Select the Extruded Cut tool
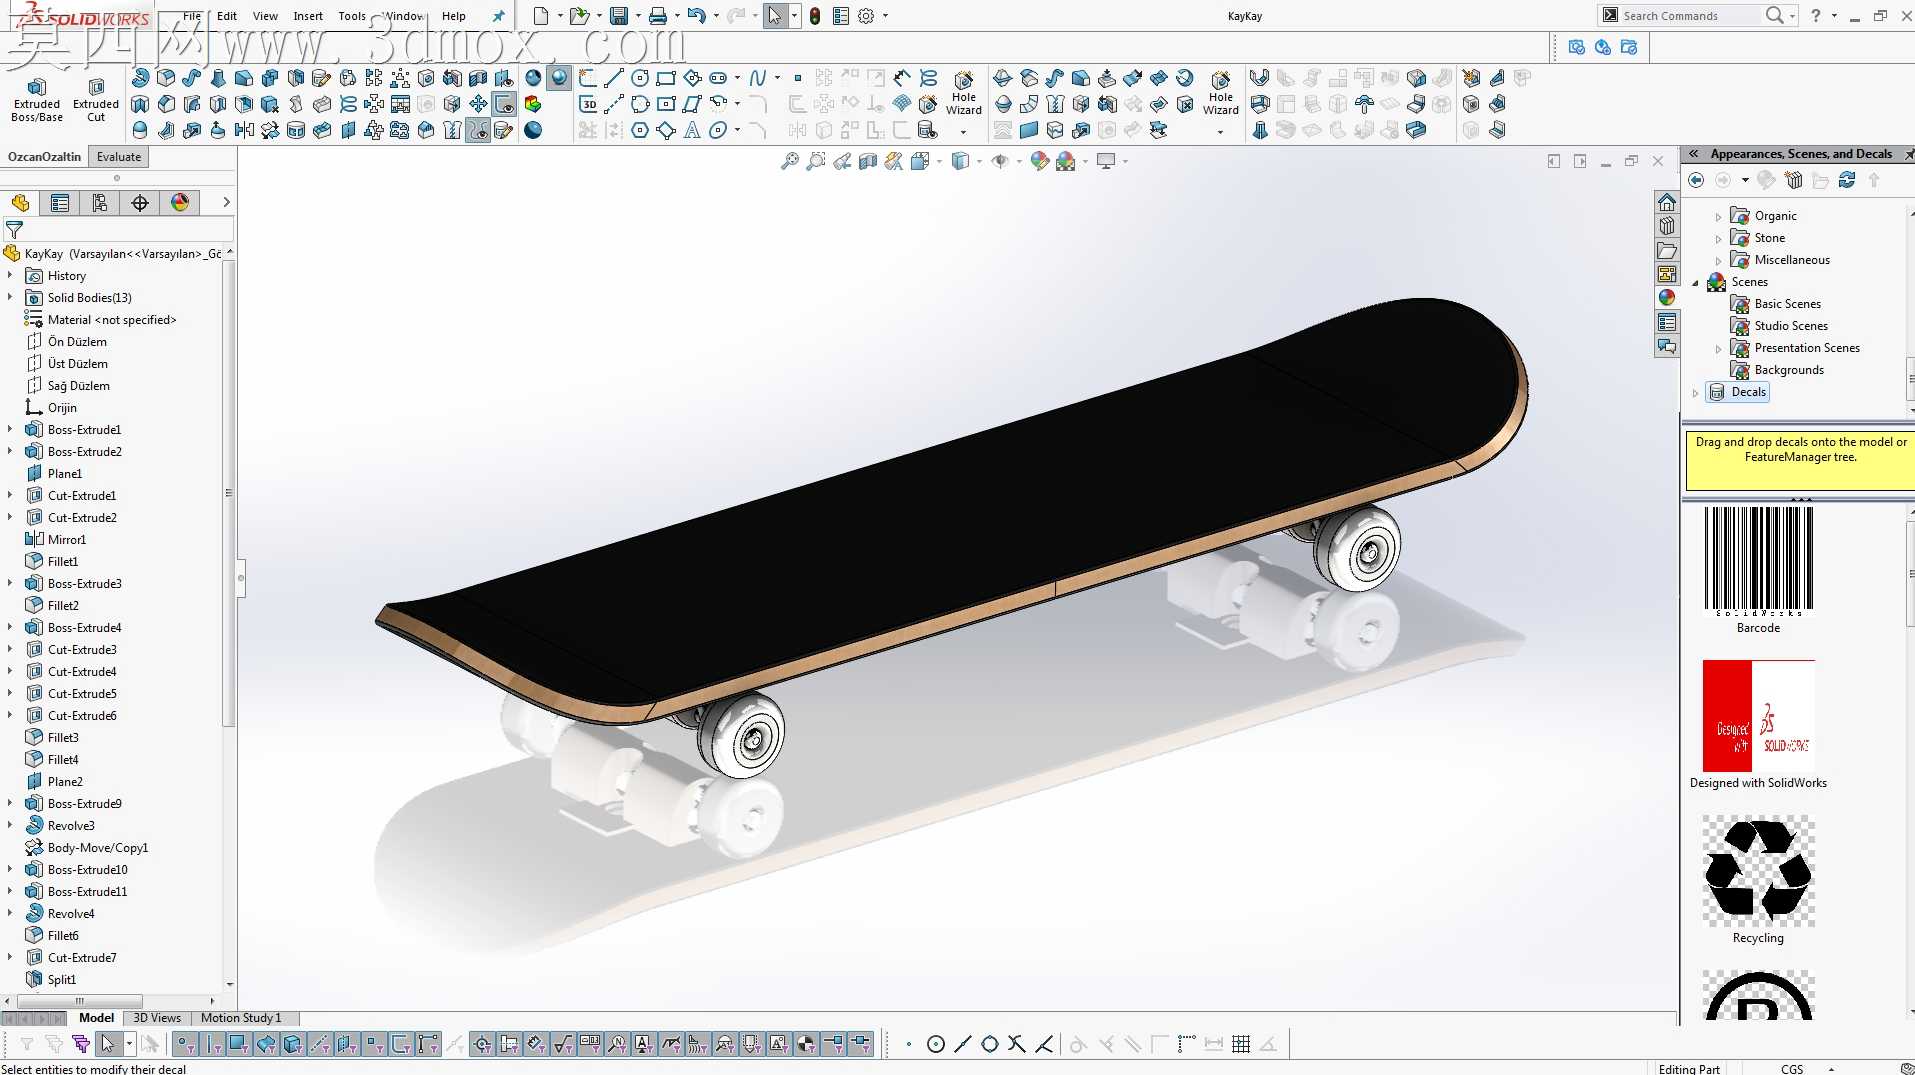The width and height of the screenshot is (1915, 1075). [x=96, y=100]
